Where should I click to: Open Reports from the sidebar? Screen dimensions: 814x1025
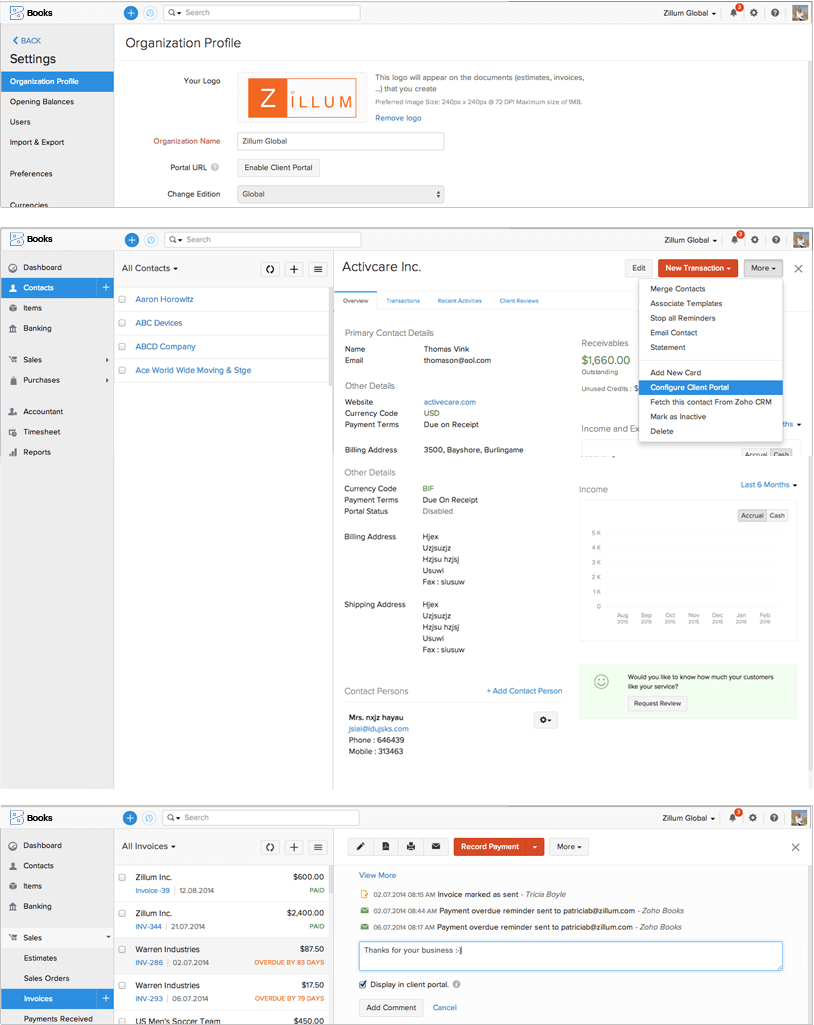[37, 452]
